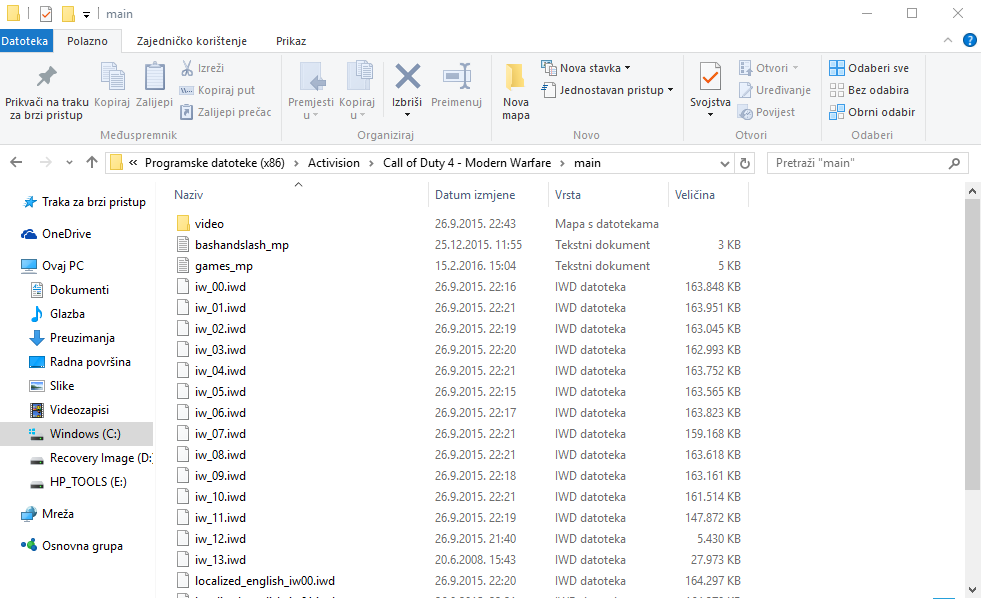Open recent locations dropdown arrow
This screenshot has width=981, height=599.
[x=69, y=163]
